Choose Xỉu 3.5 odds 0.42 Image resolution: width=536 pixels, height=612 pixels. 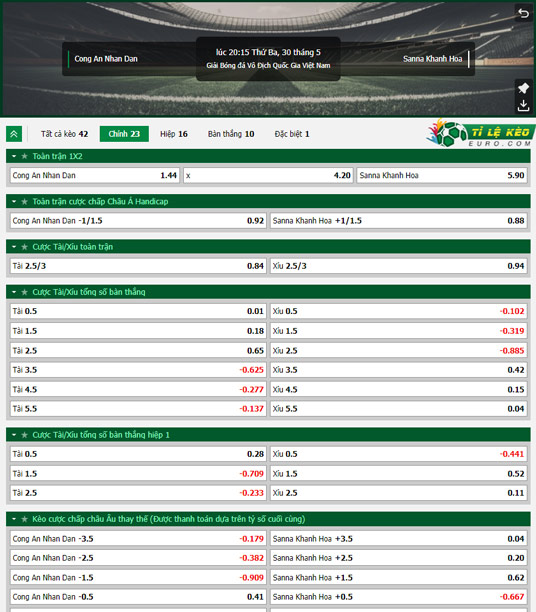(x=399, y=370)
